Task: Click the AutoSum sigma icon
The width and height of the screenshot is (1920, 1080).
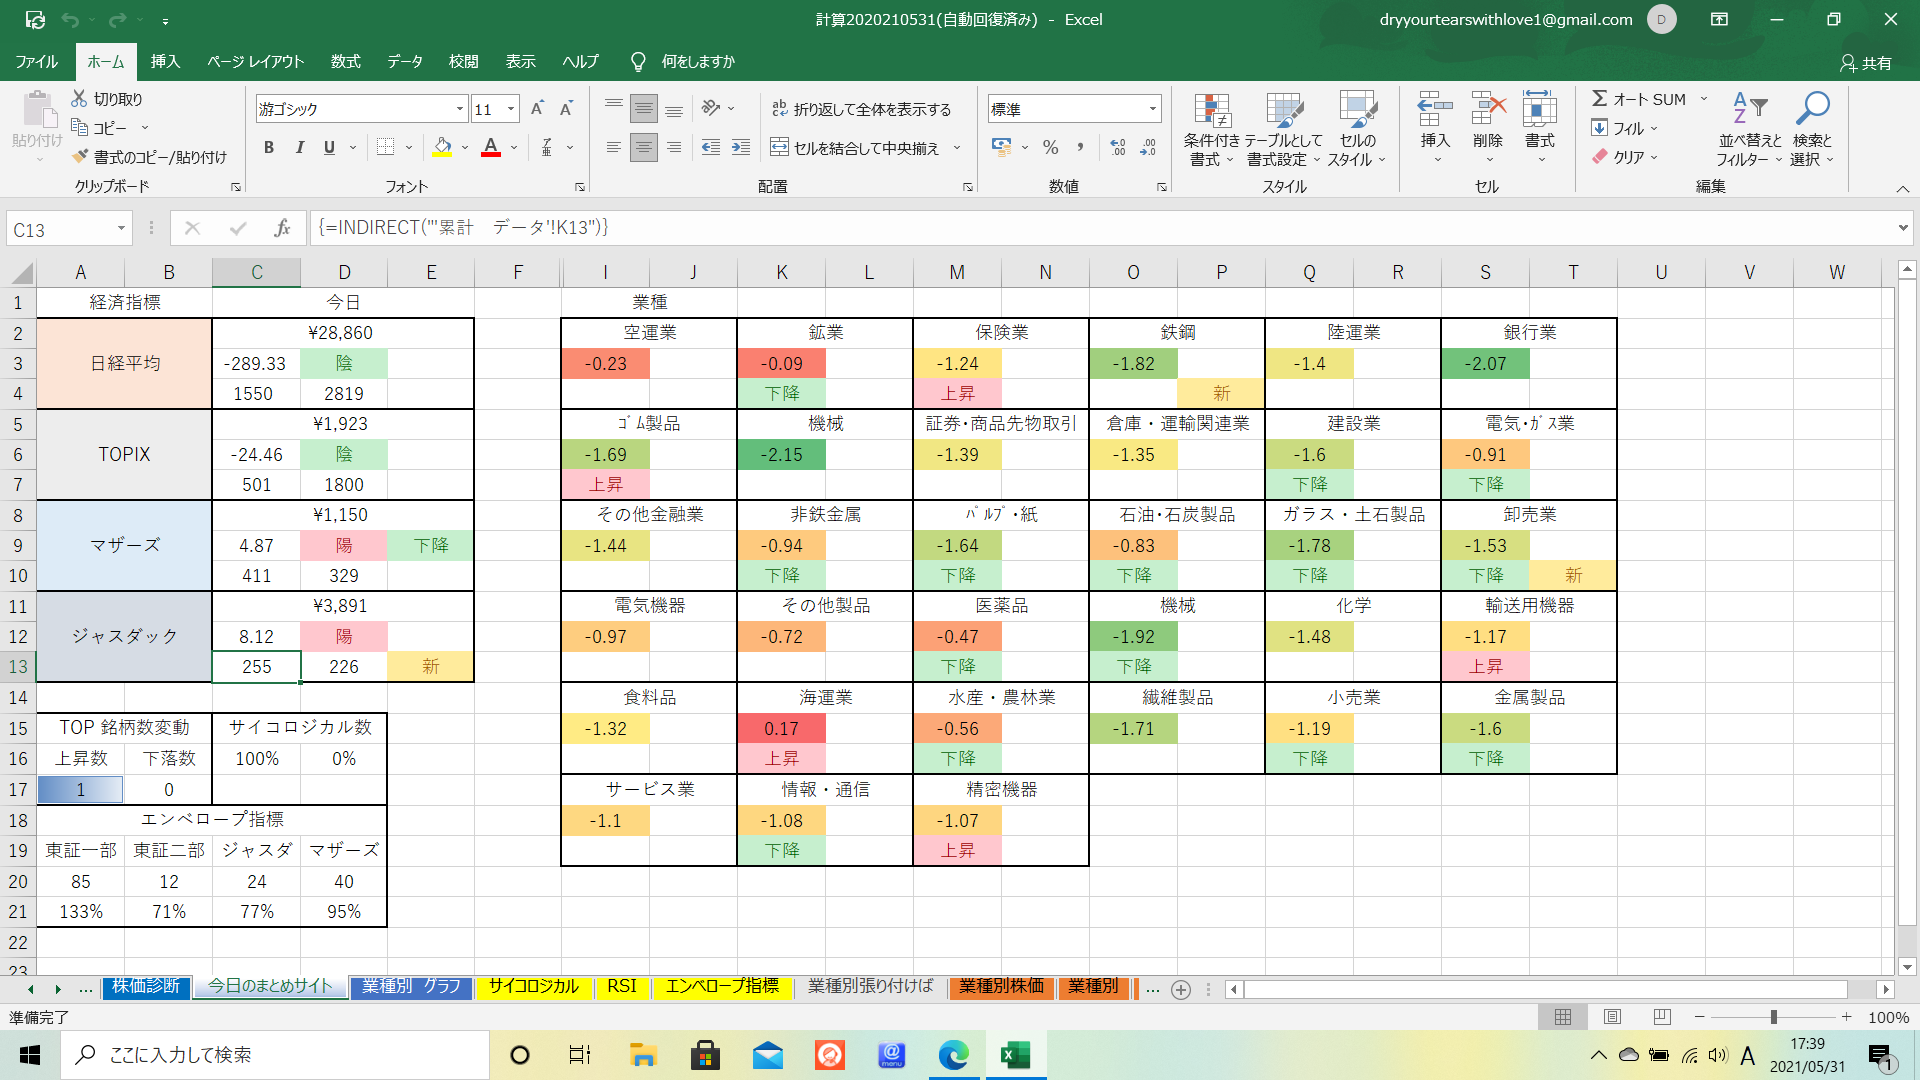Action: point(1600,99)
